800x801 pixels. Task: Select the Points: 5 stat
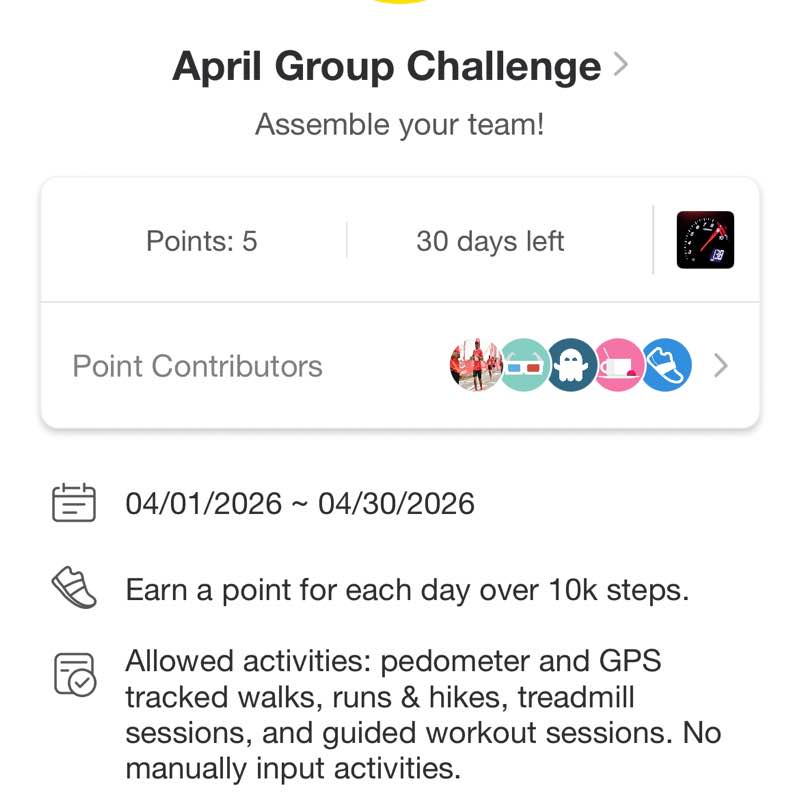tap(202, 241)
